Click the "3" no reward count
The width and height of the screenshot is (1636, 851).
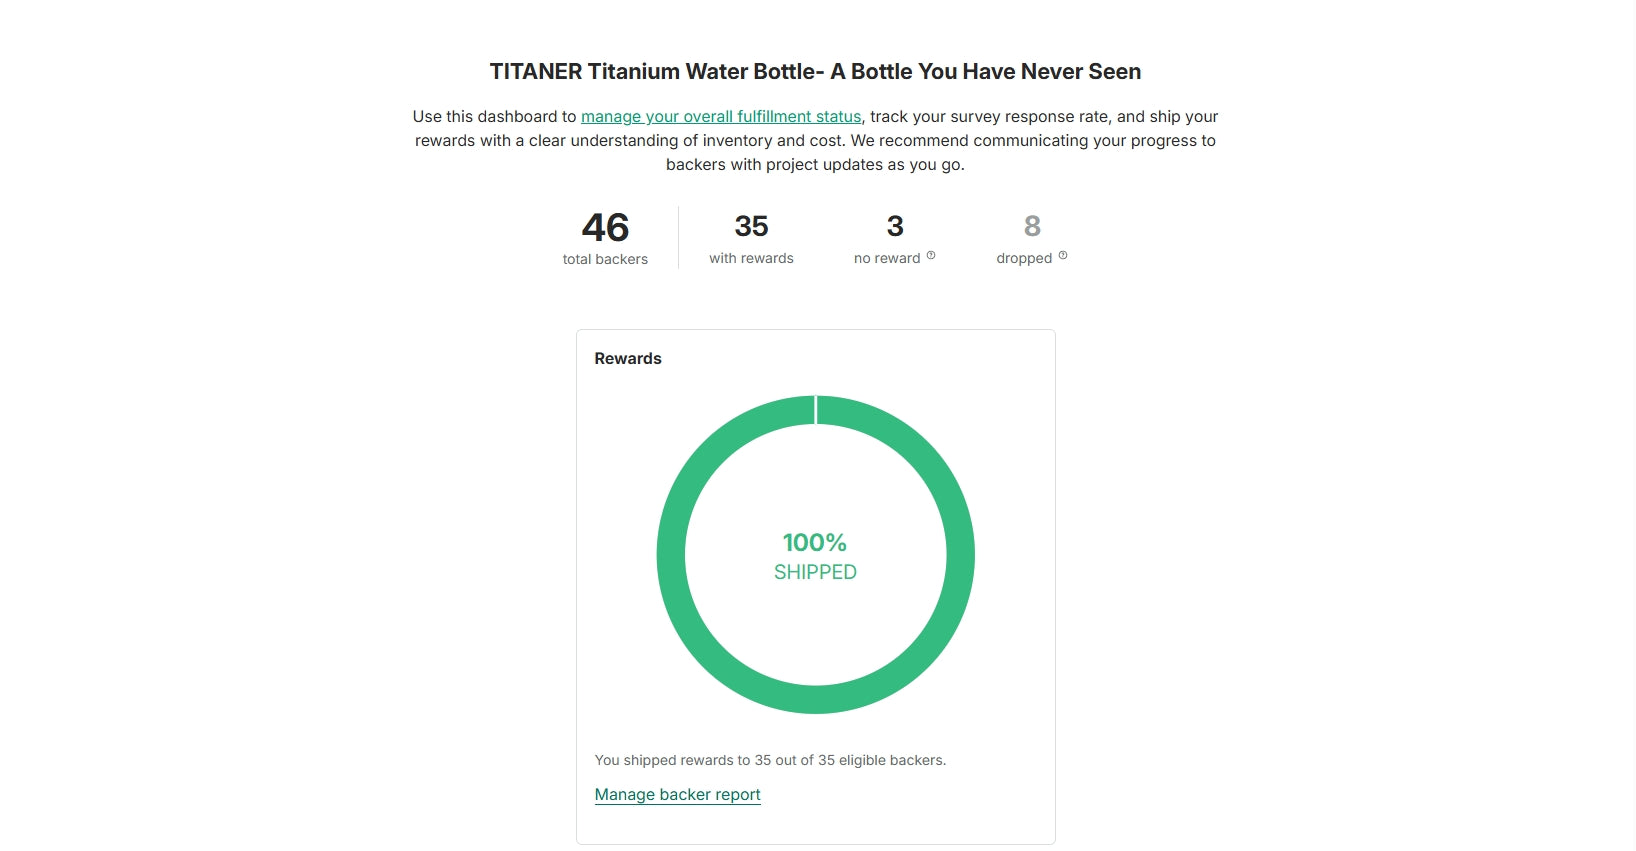pyautogui.click(x=895, y=227)
